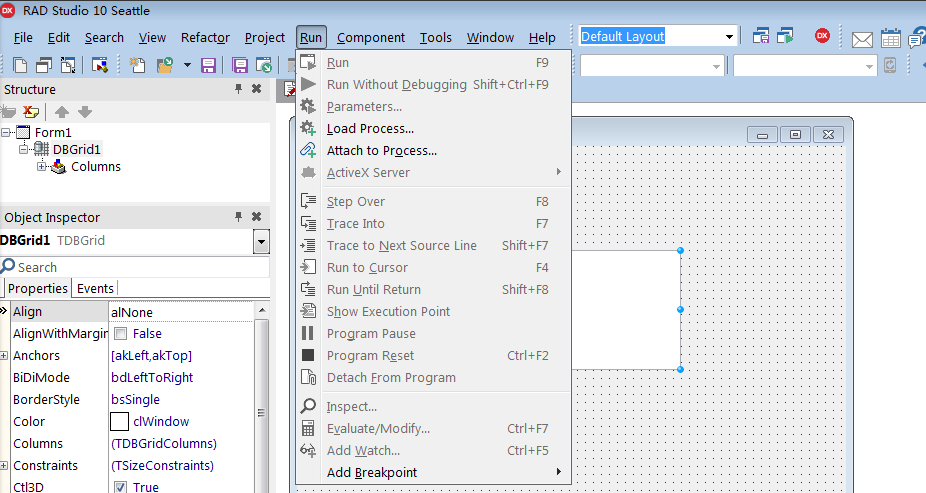Open the Refactor menu
The width and height of the screenshot is (926, 493).
(x=205, y=38)
